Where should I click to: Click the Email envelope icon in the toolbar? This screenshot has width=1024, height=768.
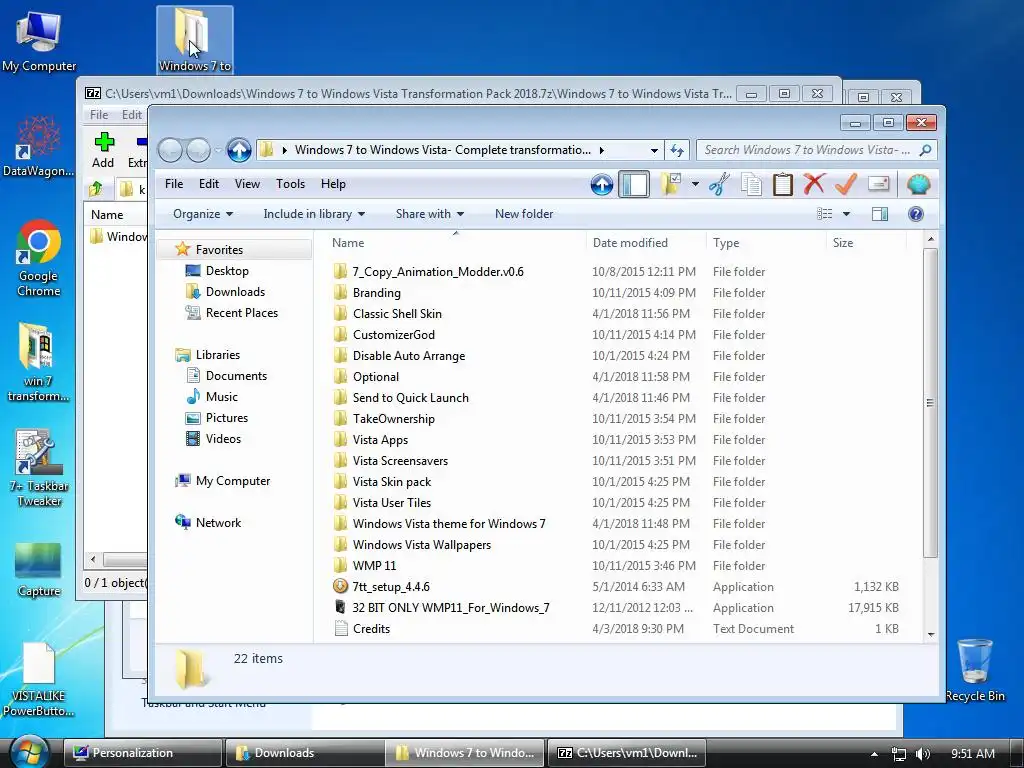[x=878, y=184]
